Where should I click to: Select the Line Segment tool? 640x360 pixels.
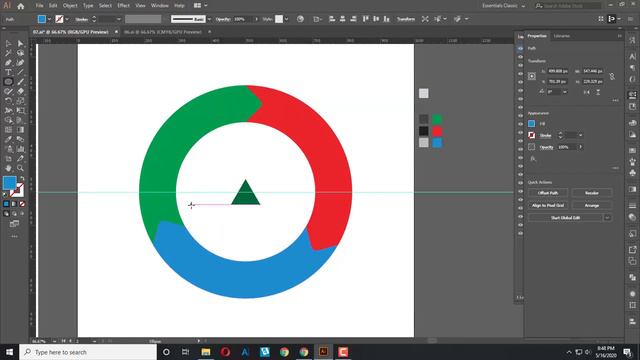[x=20, y=72]
